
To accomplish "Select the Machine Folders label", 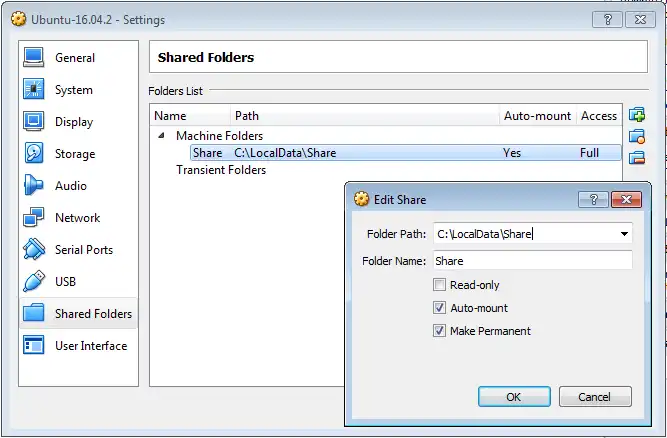I will [219, 136].
